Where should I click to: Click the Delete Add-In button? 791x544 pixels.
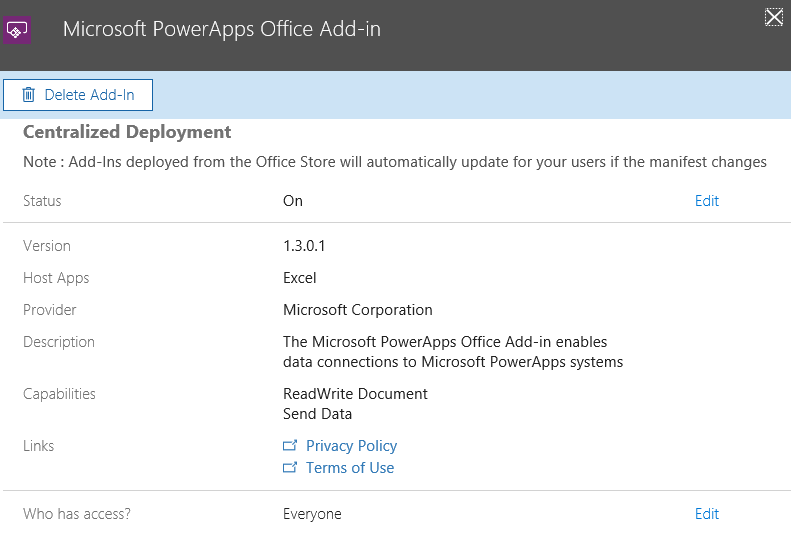(78, 95)
